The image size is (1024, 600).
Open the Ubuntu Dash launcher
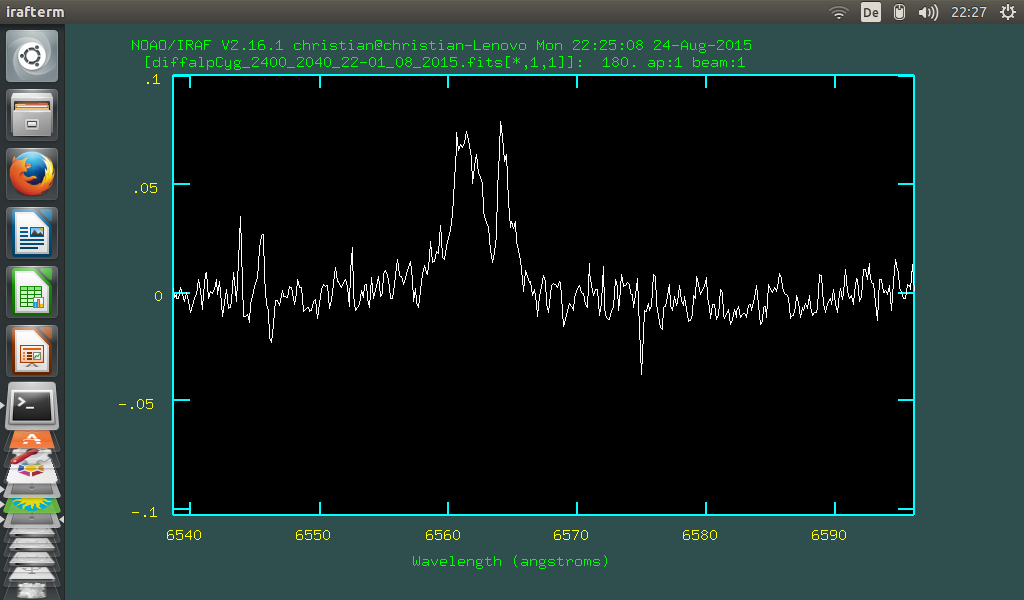33,56
